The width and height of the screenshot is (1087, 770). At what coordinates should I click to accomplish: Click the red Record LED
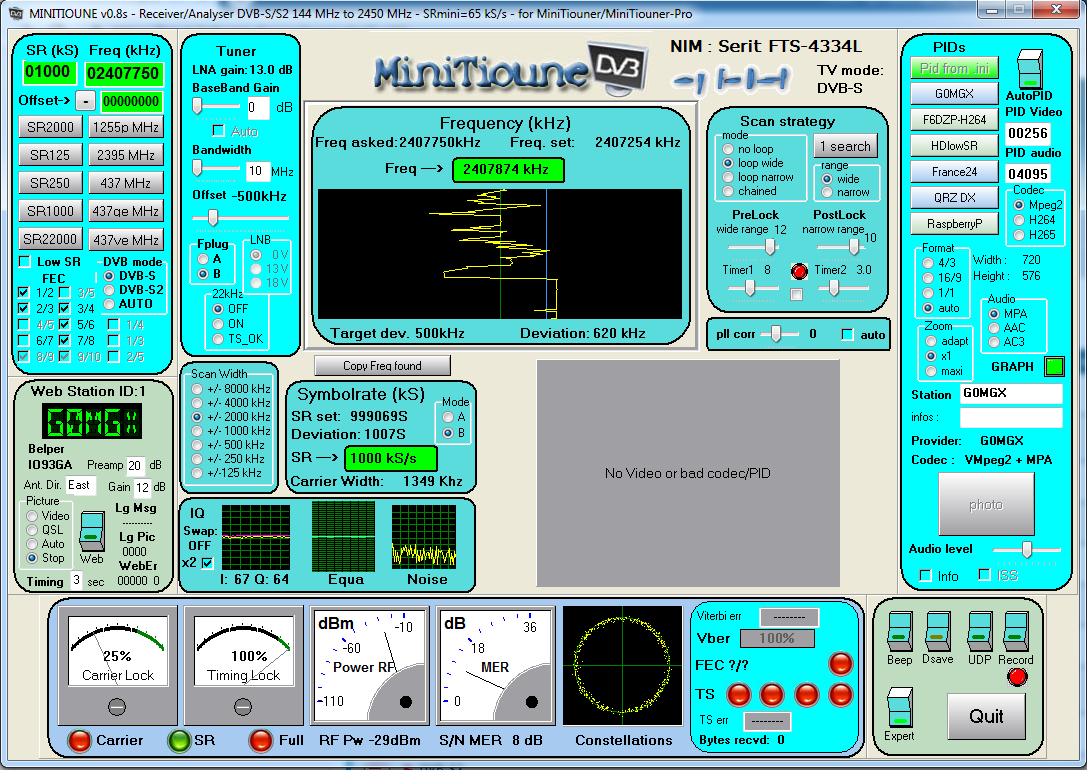tap(1017, 677)
